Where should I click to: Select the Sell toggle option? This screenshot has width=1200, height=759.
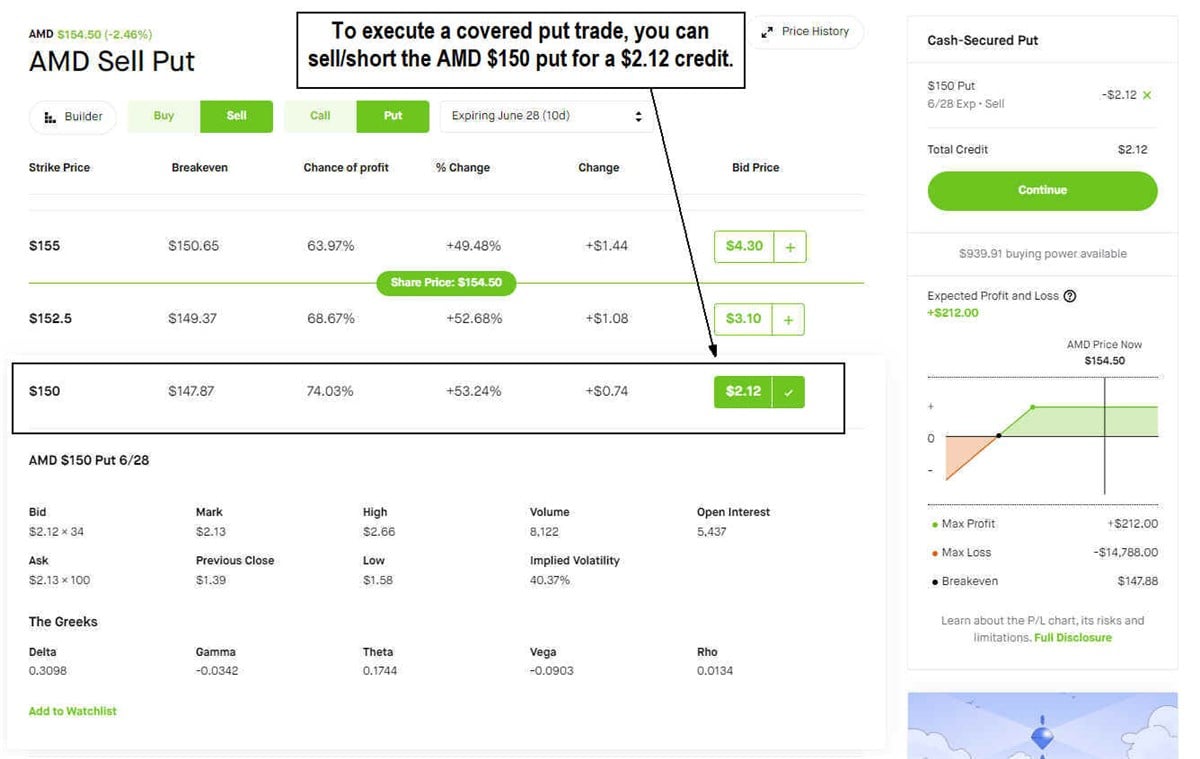click(x=236, y=116)
